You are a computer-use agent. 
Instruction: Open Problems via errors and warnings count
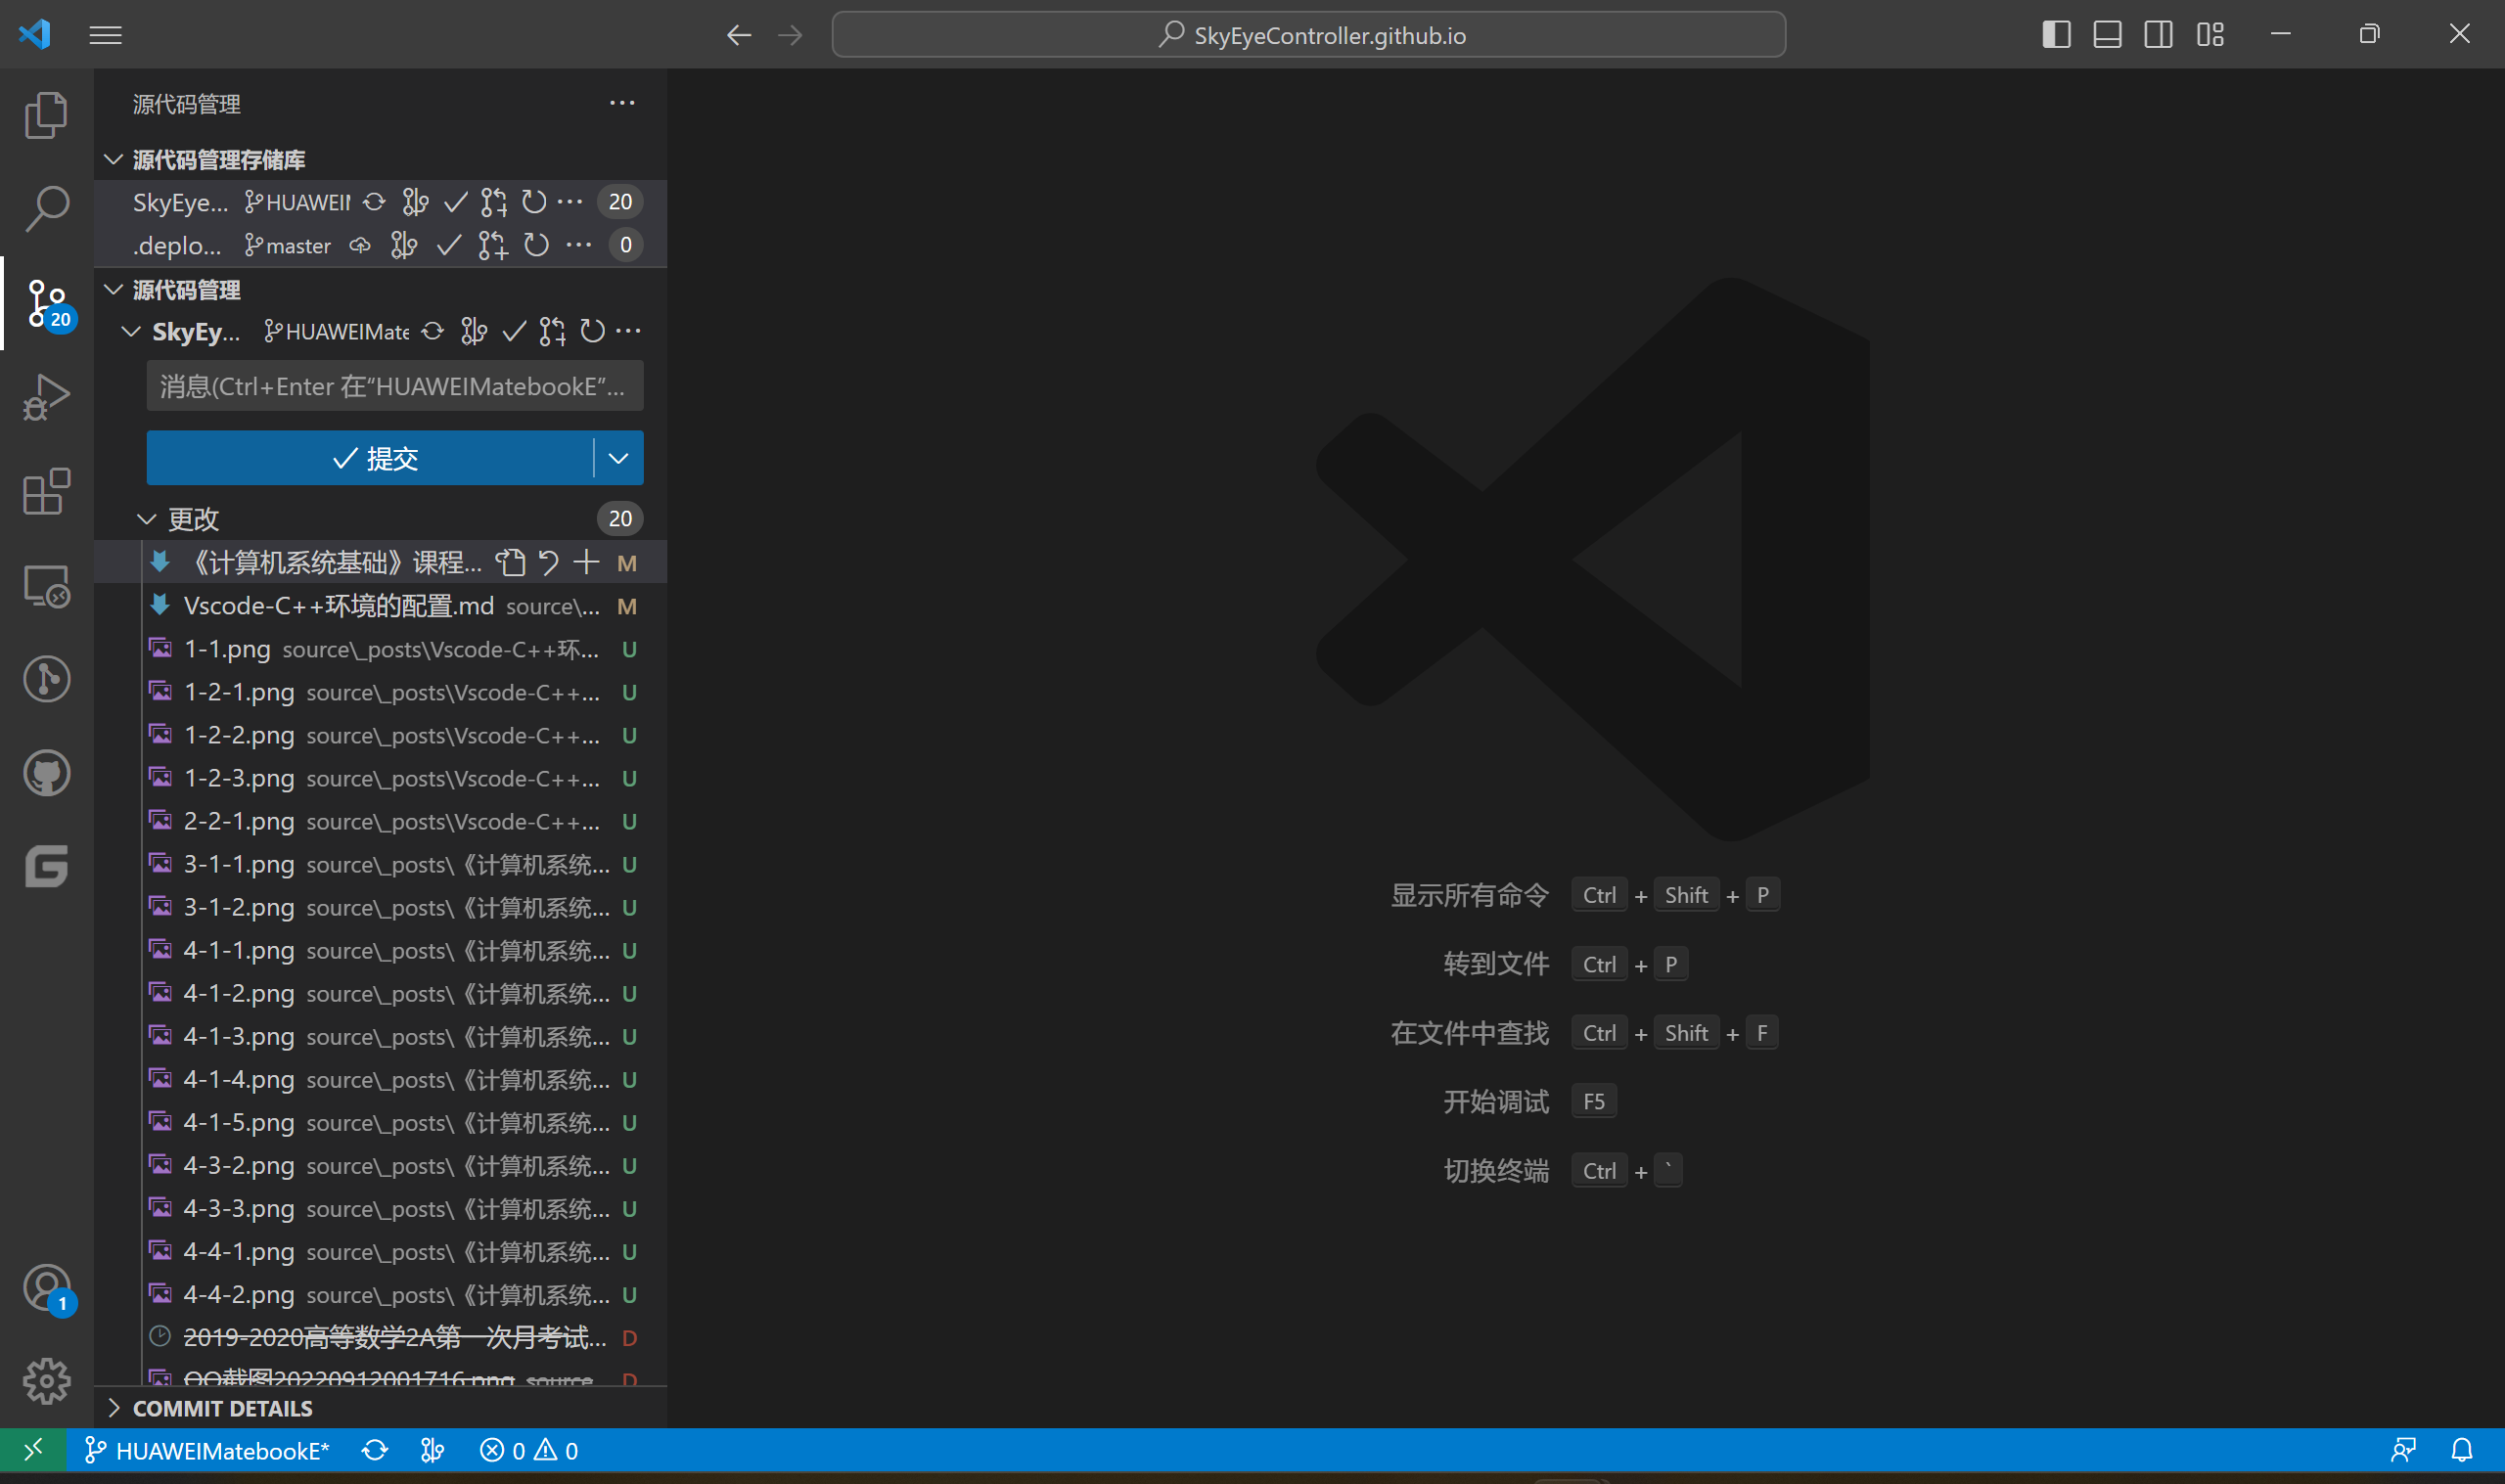tap(529, 1450)
